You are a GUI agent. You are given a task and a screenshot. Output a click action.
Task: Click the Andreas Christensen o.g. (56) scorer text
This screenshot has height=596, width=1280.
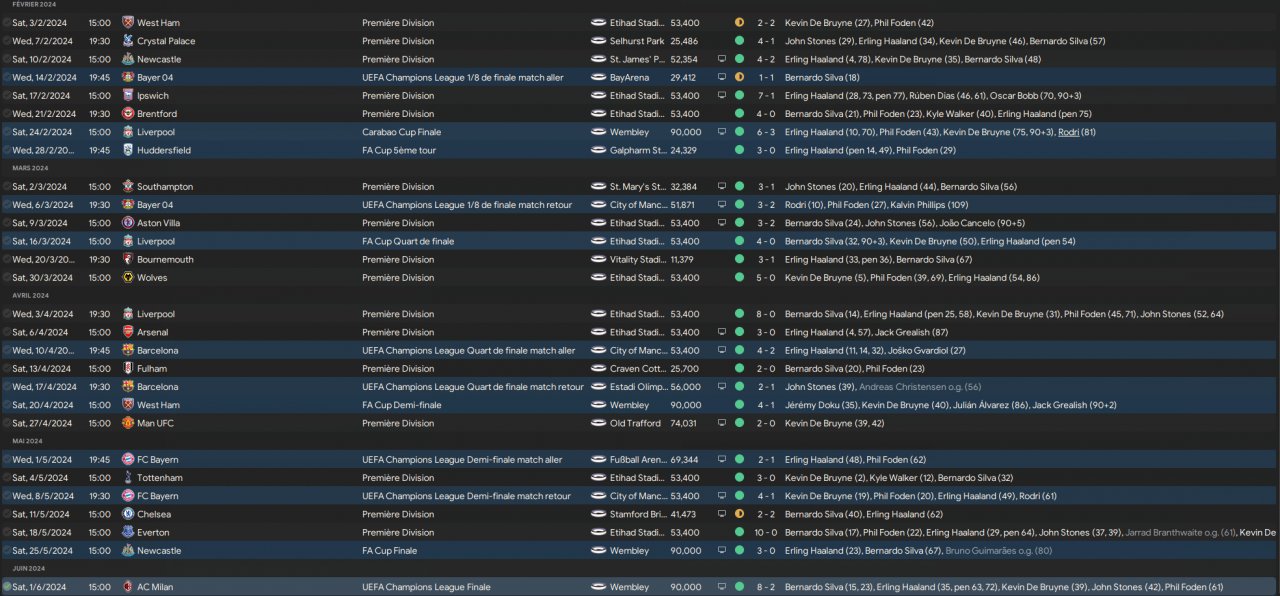[920, 387]
